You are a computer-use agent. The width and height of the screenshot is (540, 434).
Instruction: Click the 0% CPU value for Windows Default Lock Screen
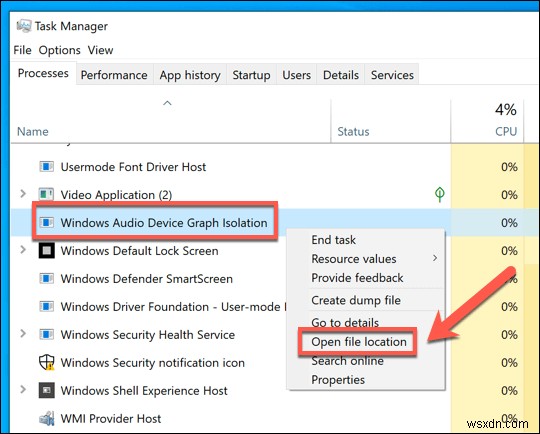tap(509, 251)
